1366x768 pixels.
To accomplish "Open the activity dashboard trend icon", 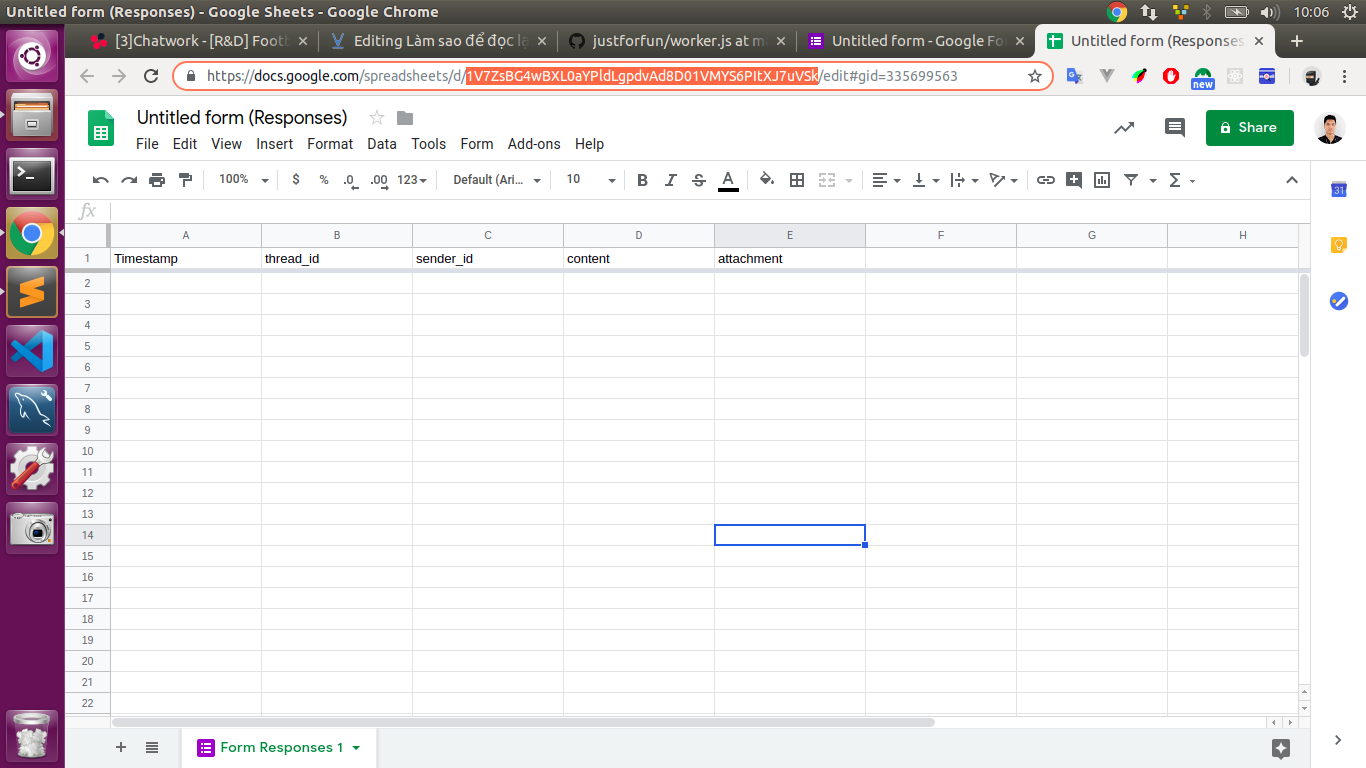I will pyautogui.click(x=1125, y=128).
